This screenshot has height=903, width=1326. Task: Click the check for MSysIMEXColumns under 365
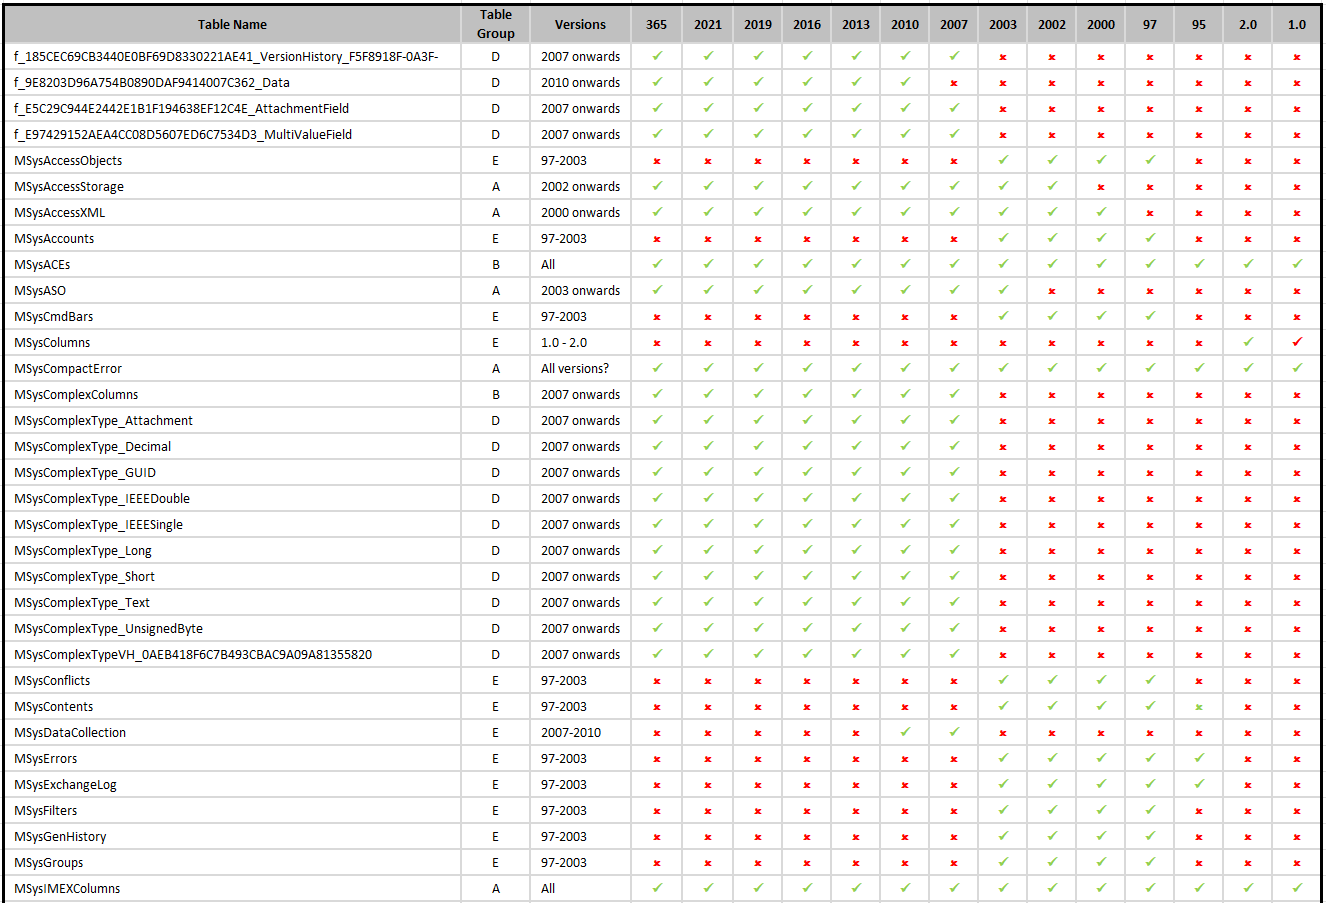[x=657, y=888]
